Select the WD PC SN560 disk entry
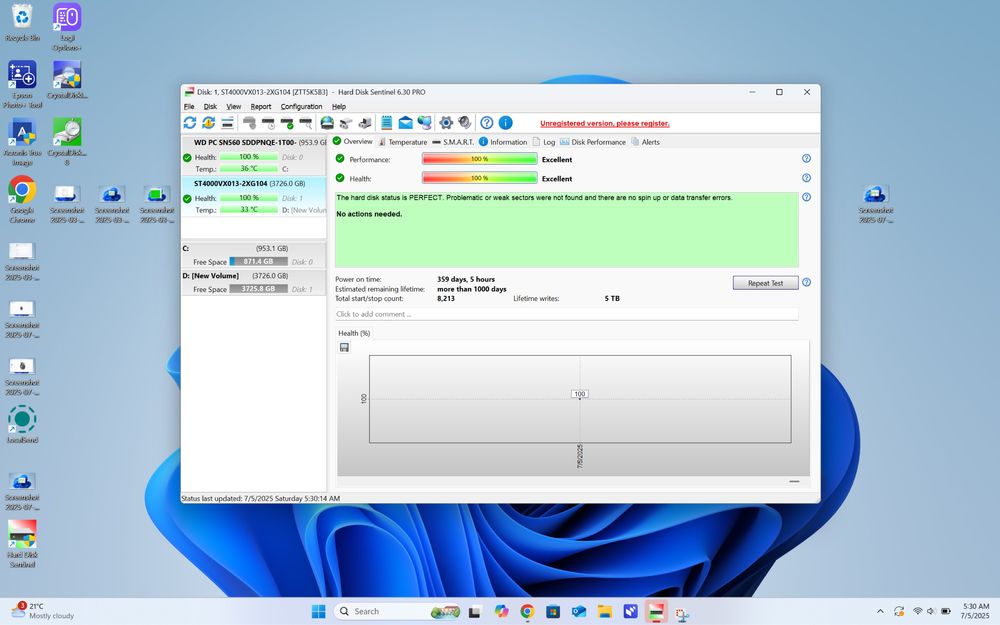The height and width of the screenshot is (625, 1000). (254, 156)
